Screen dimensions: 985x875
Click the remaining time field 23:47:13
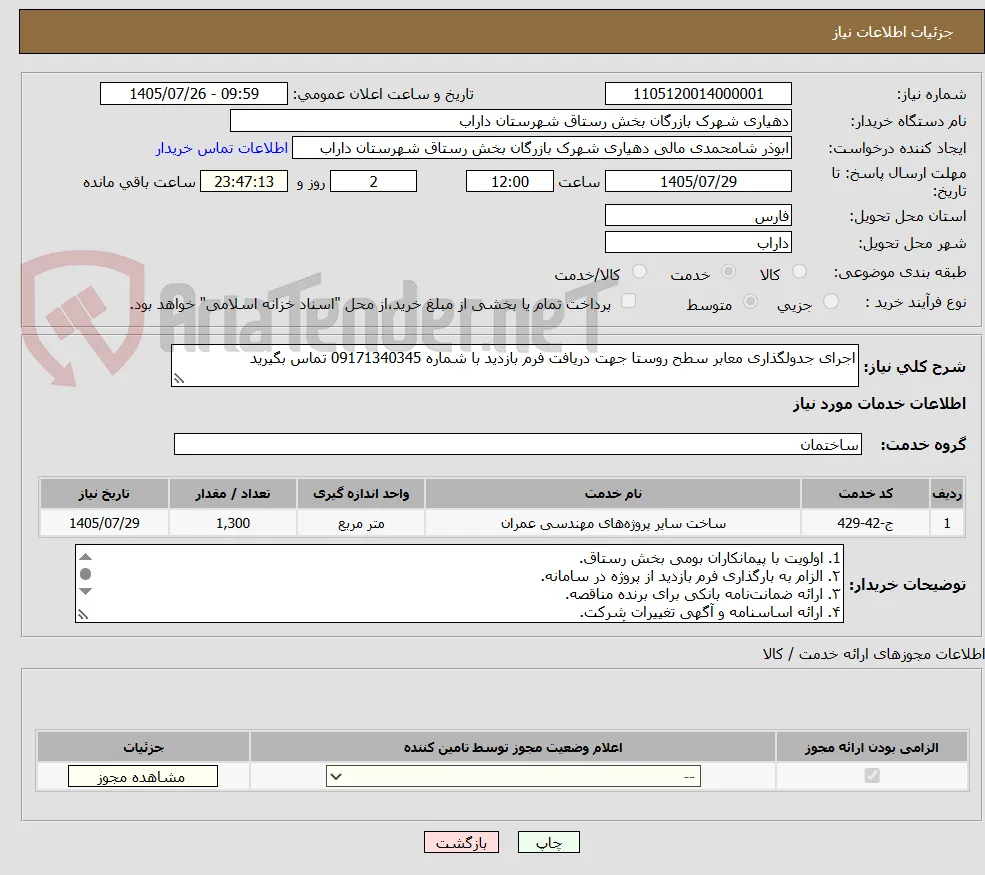244,182
